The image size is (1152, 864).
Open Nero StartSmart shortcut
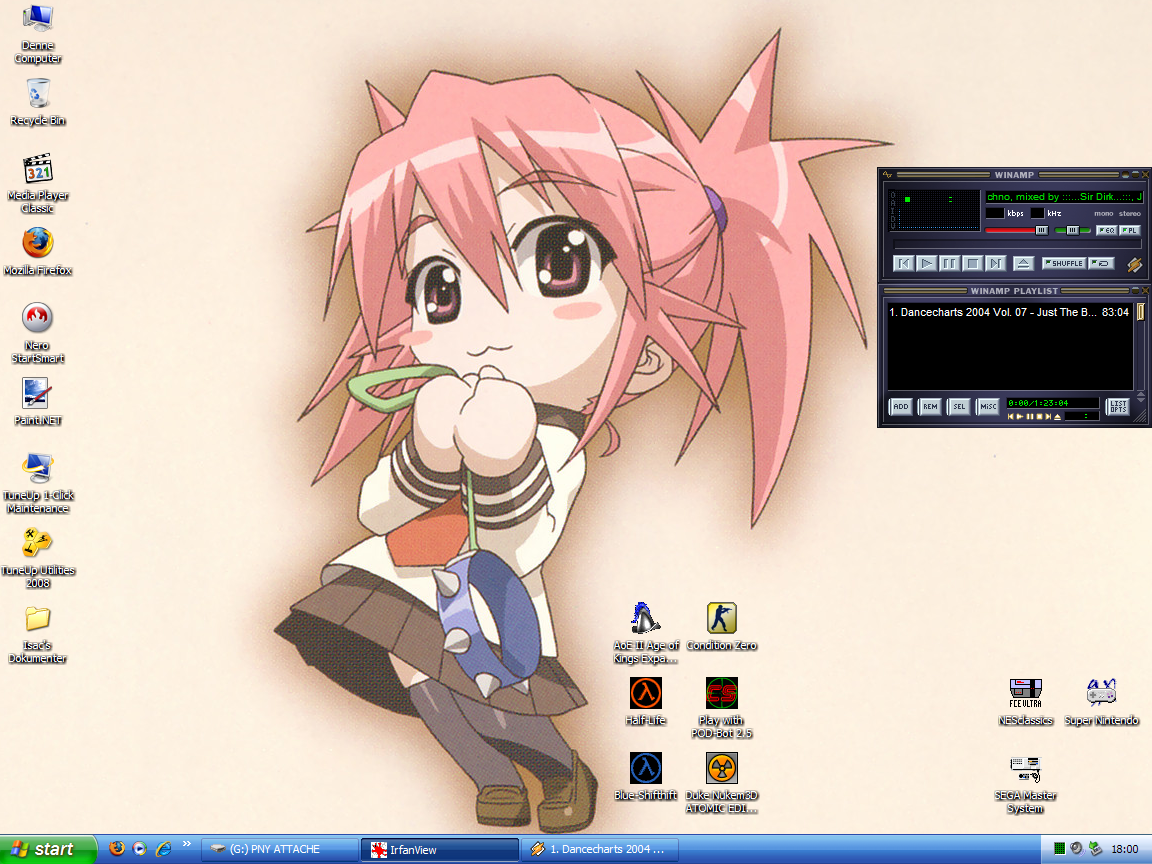[37, 333]
